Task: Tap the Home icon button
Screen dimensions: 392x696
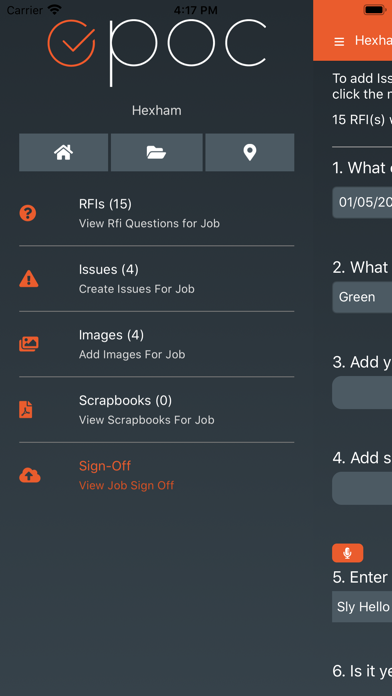Action: [x=63, y=152]
